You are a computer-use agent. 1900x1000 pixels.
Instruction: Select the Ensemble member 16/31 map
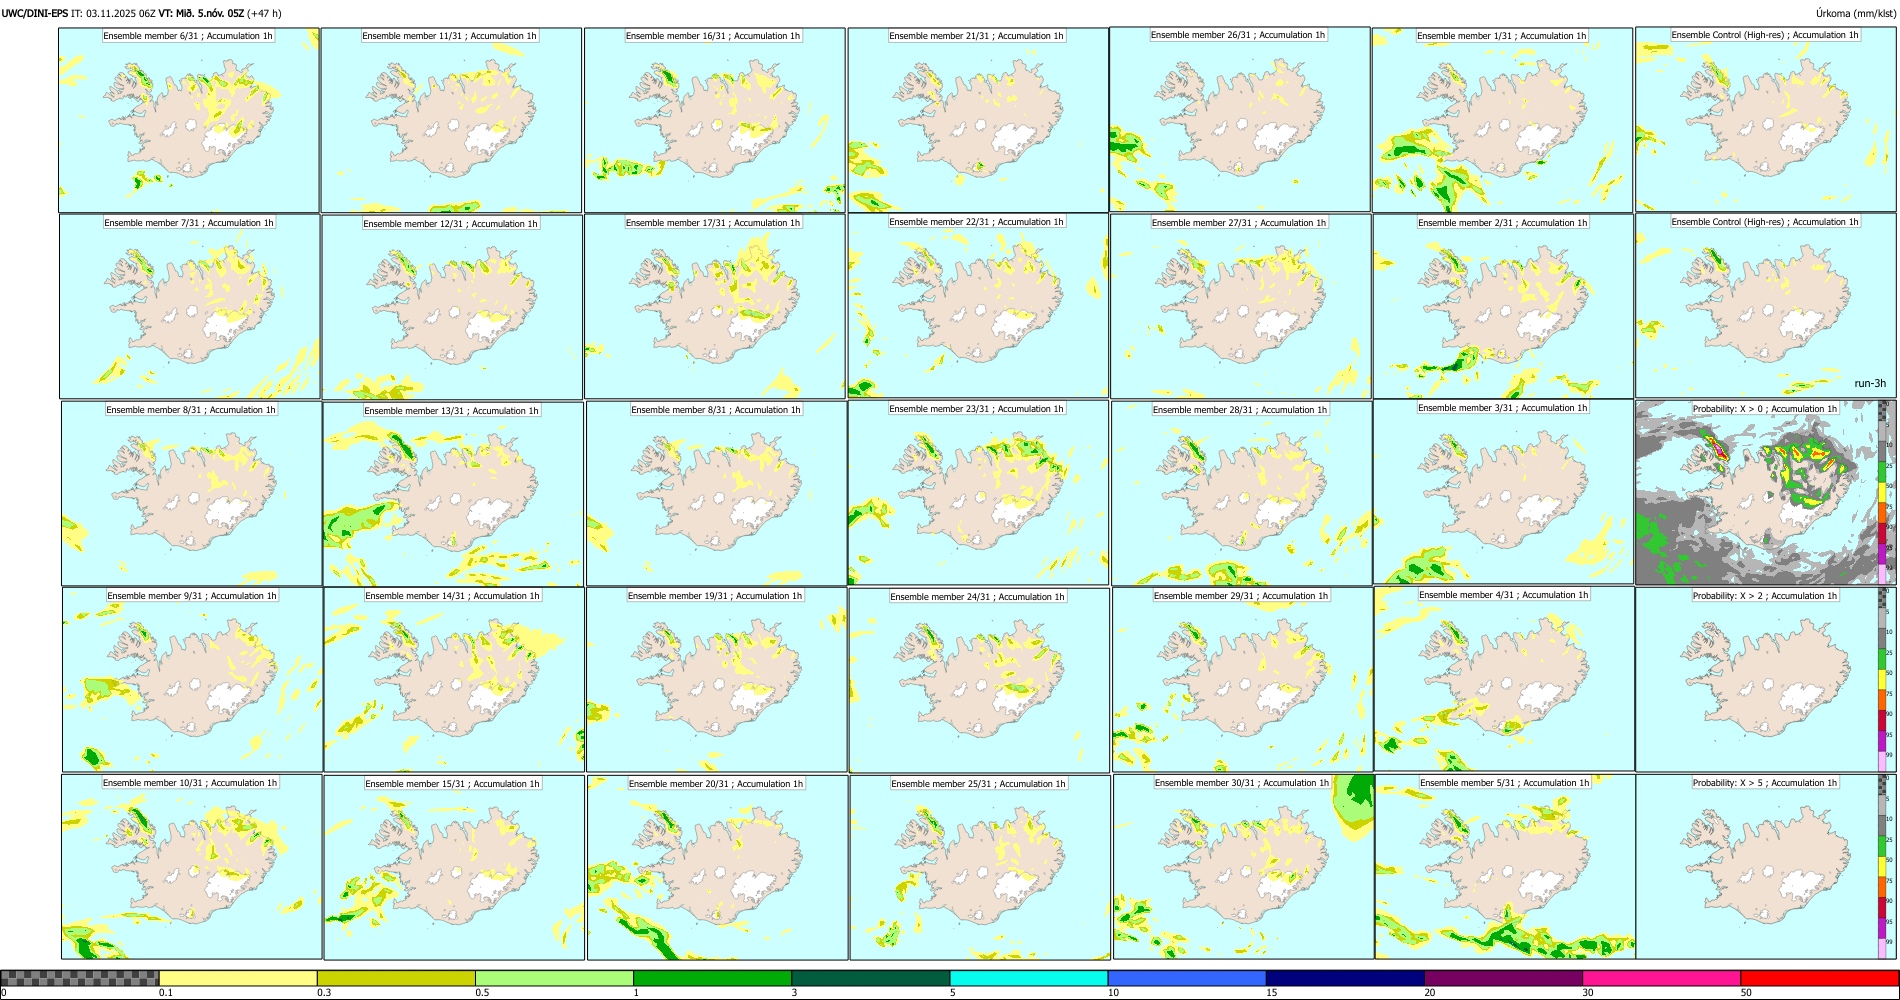714,120
